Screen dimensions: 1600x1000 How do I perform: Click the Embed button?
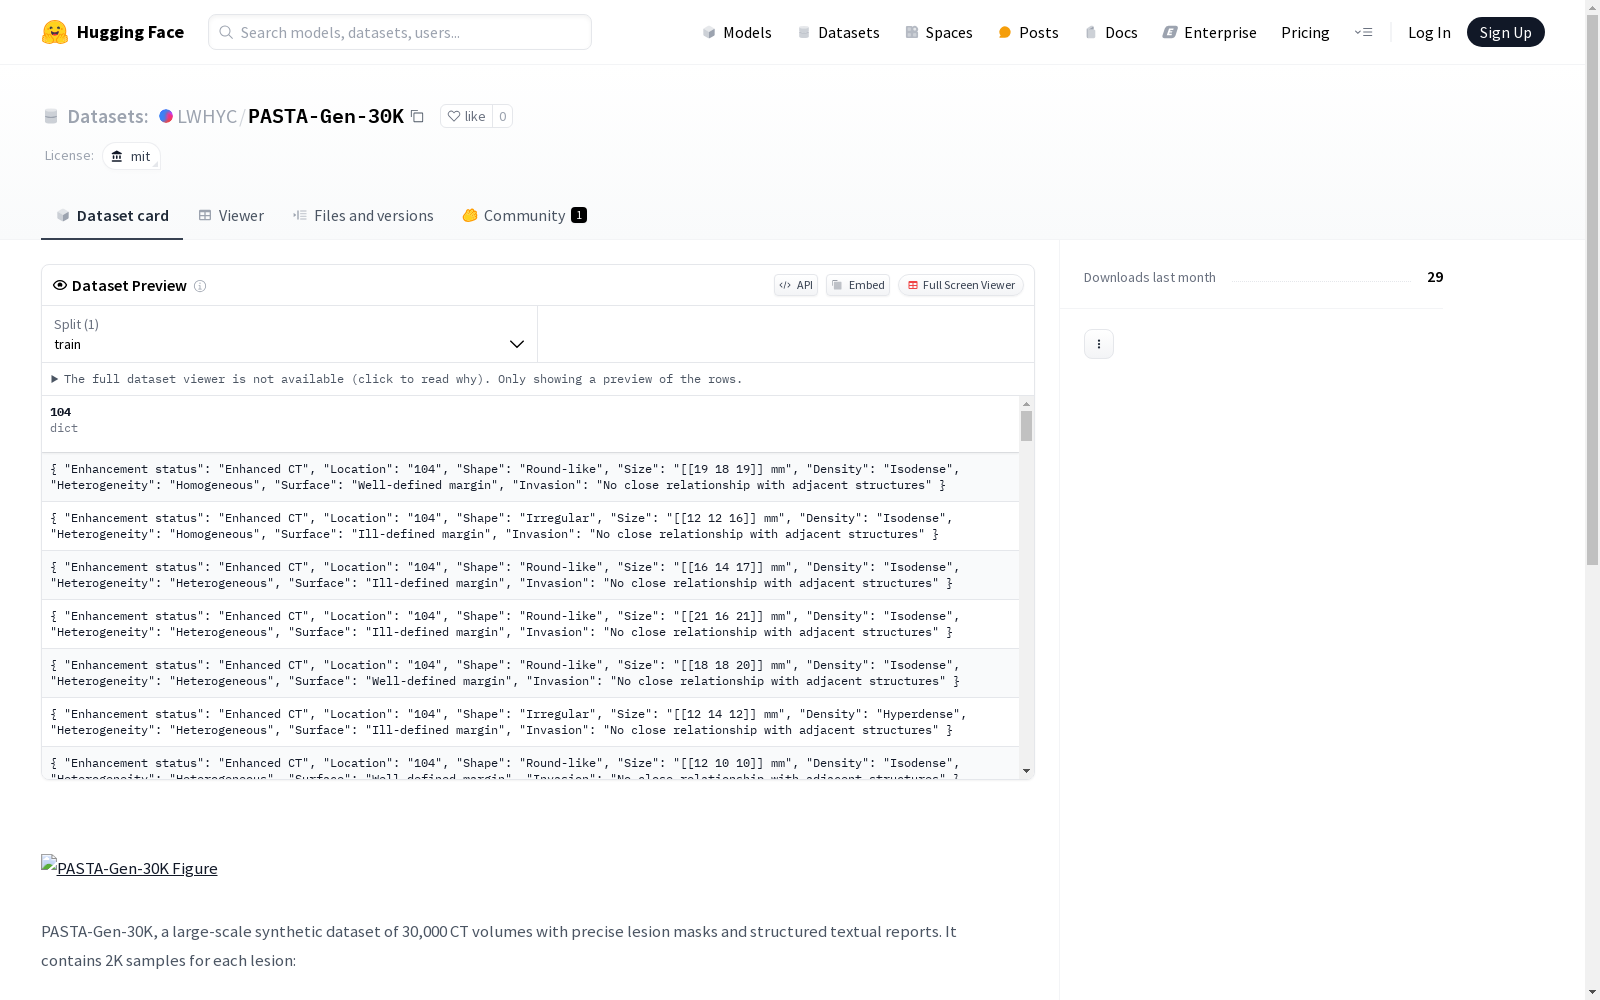coord(858,285)
